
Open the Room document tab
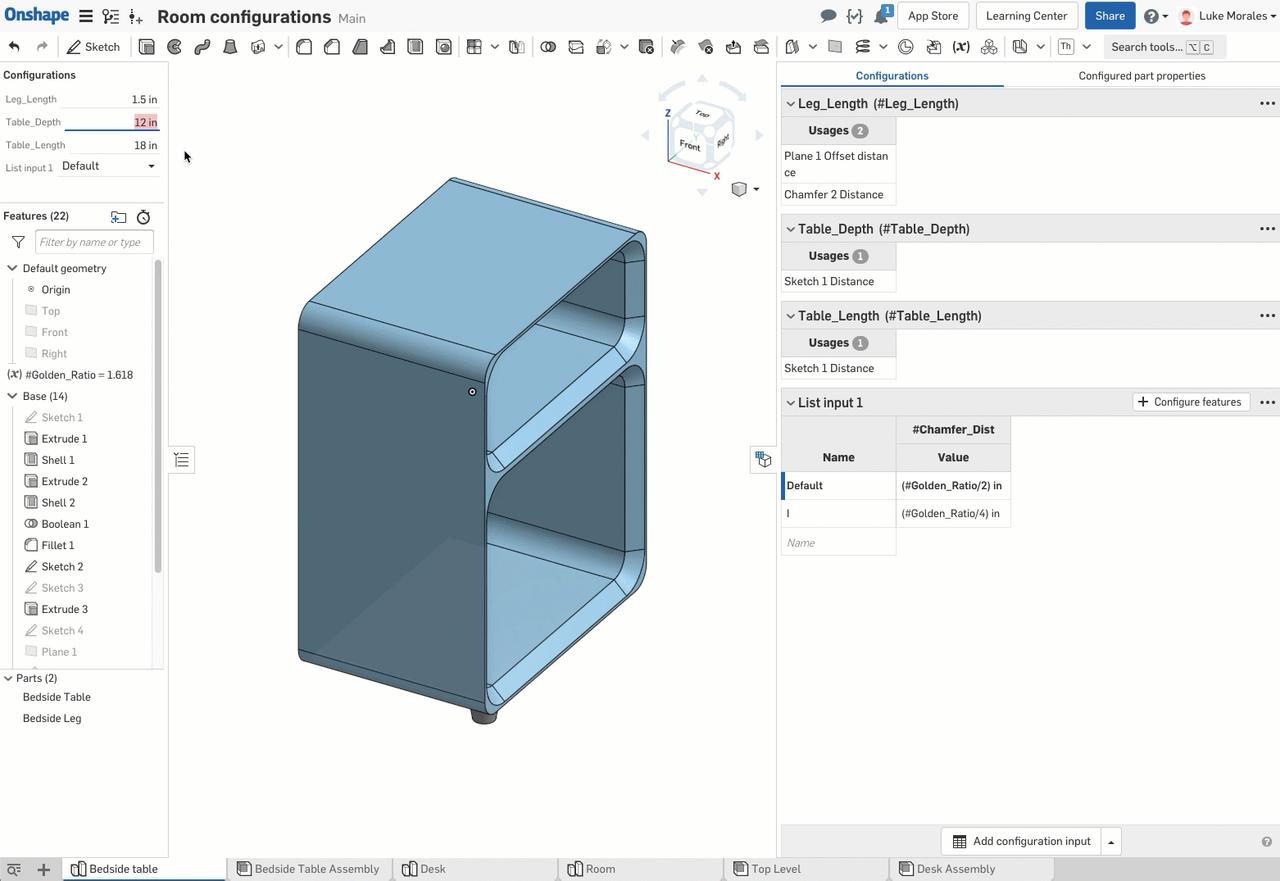tap(600, 869)
